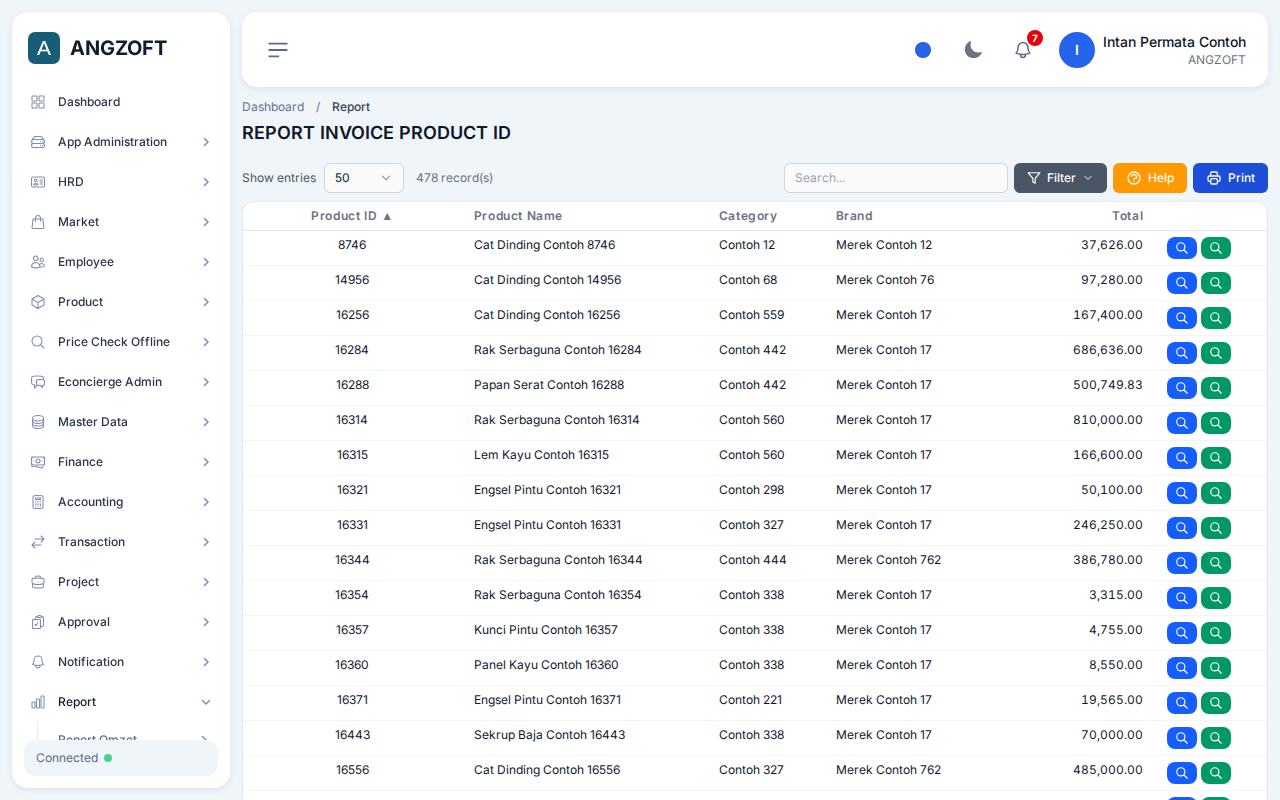Click the blue view icon for product 16256

[x=1182, y=318]
